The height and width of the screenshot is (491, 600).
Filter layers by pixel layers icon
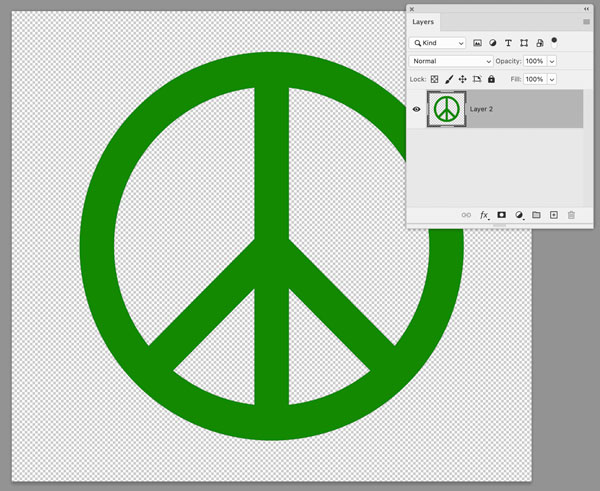(x=477, y=43)
